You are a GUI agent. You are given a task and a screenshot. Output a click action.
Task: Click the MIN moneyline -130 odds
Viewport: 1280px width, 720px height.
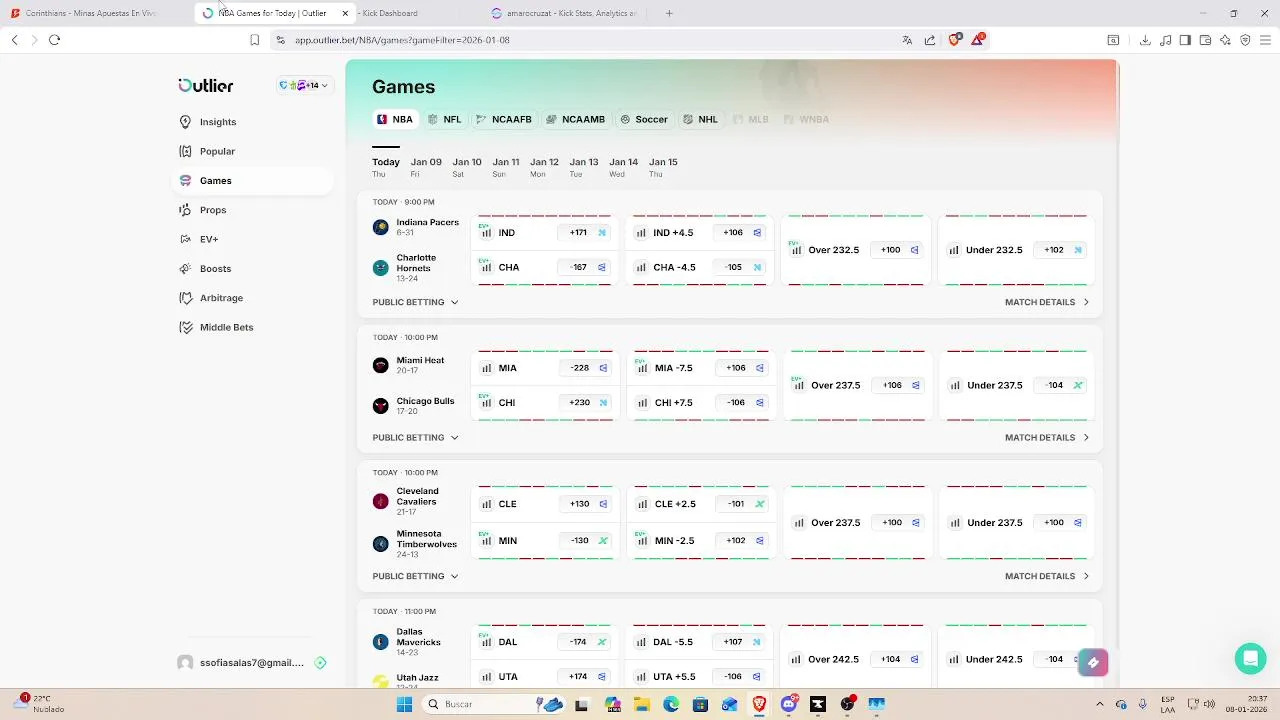tap(588, 541)
